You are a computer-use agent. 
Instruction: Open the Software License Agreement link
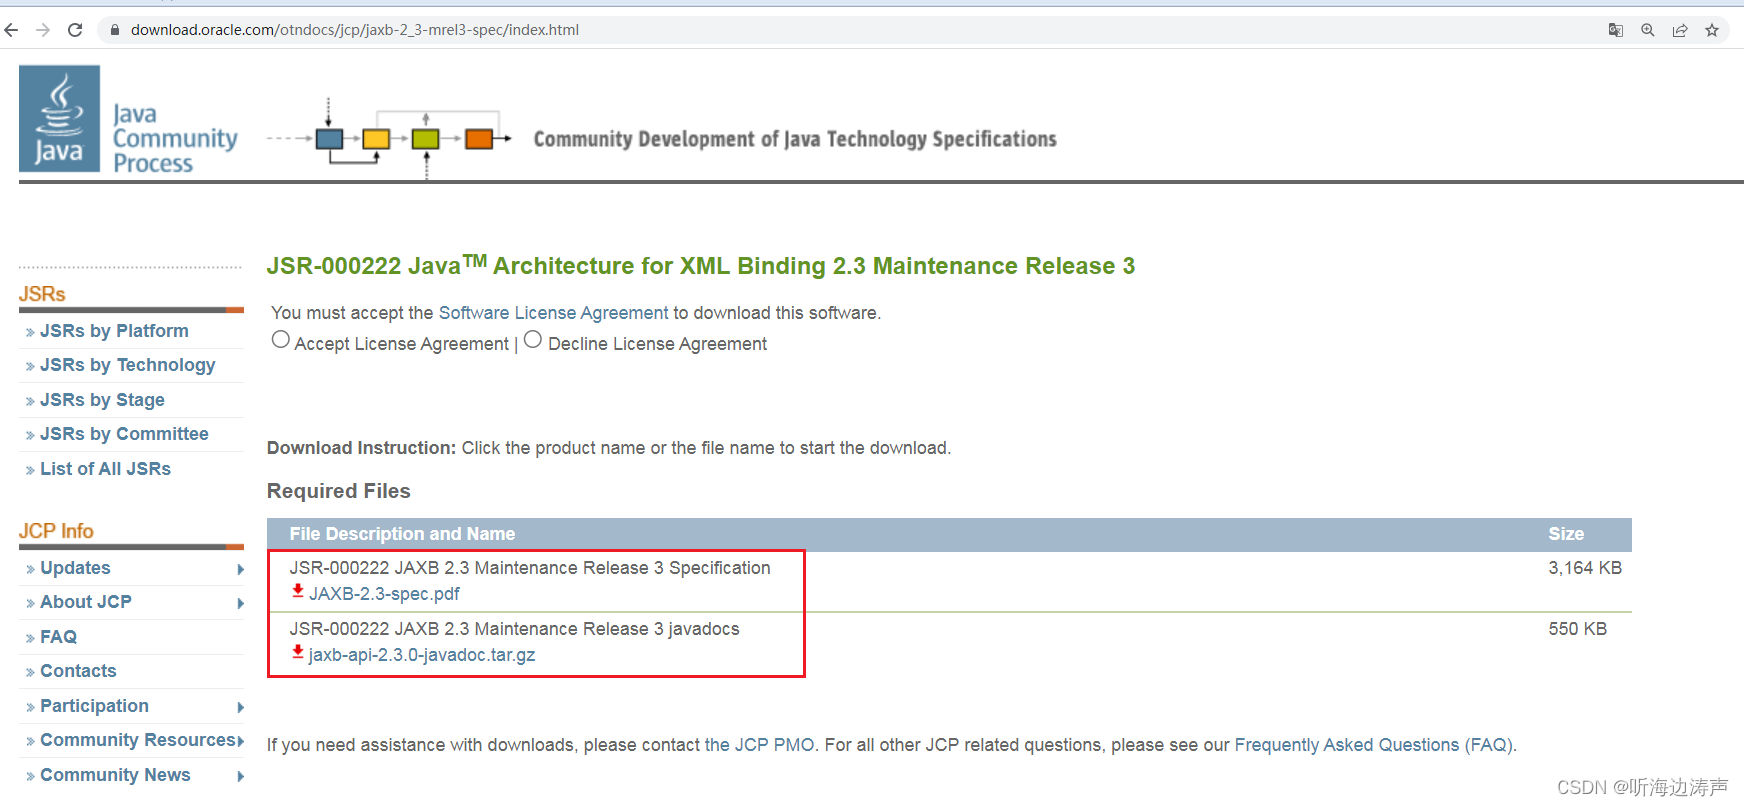point(553,313)
